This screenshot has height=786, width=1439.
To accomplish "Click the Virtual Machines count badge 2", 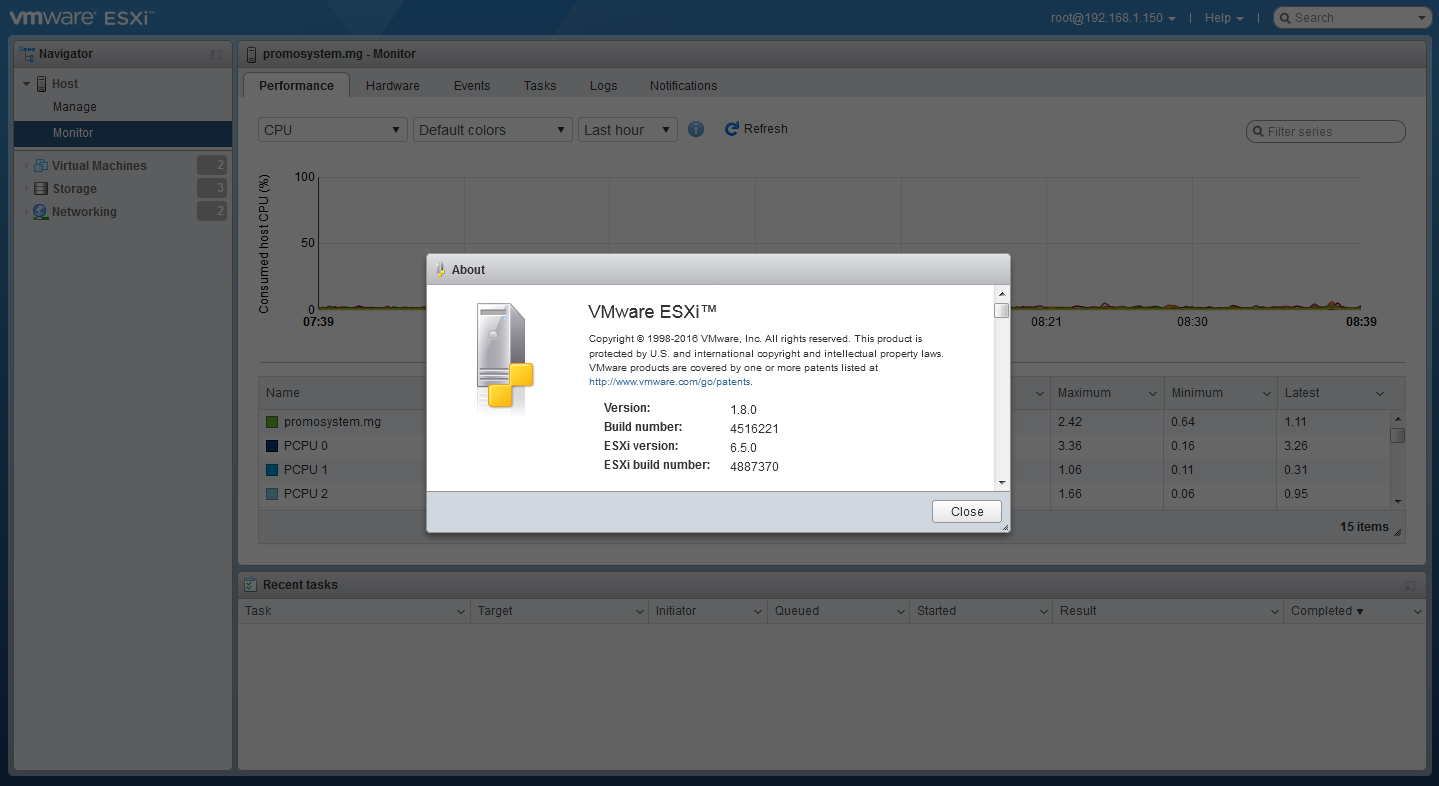I will coord(212,166).
